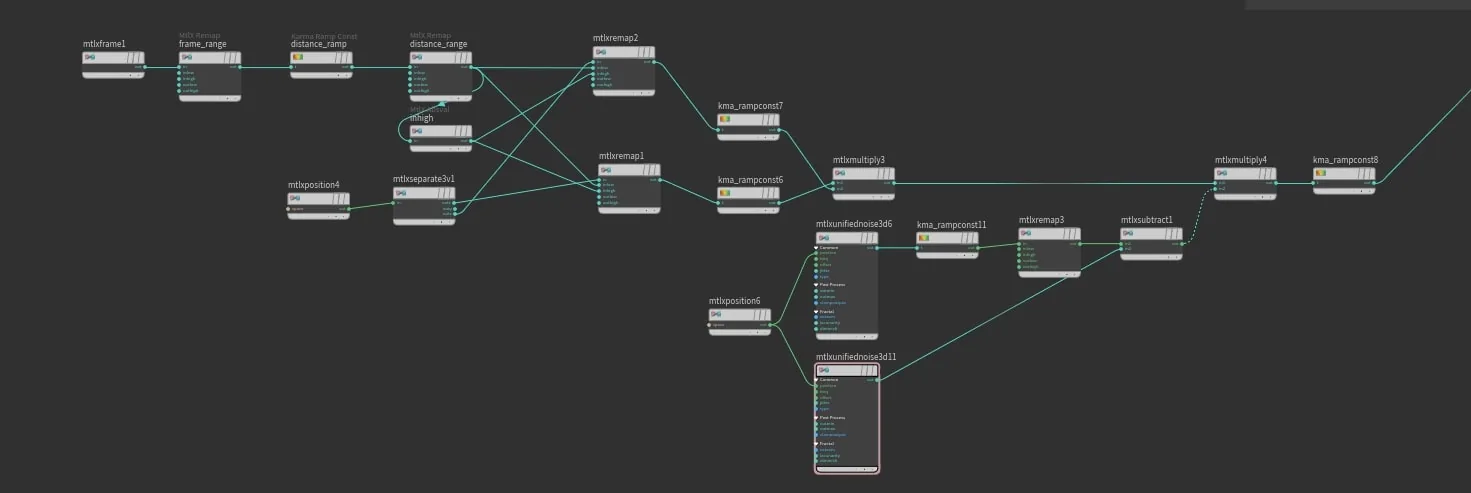Select the distance_range node icon

[417, 58]
